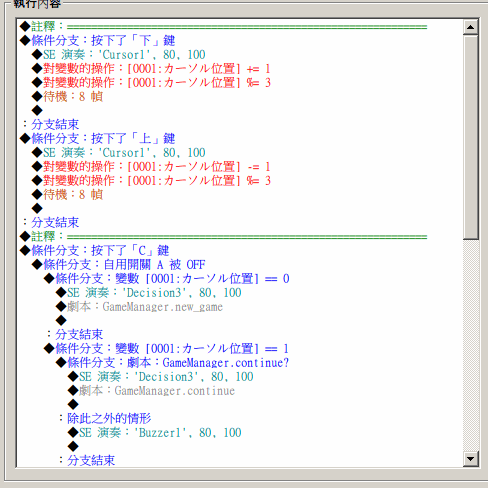Click empty command diamond below first 待機 row
Image resolution: width=488 pixels, height=488 pixels.
(37, 110)
